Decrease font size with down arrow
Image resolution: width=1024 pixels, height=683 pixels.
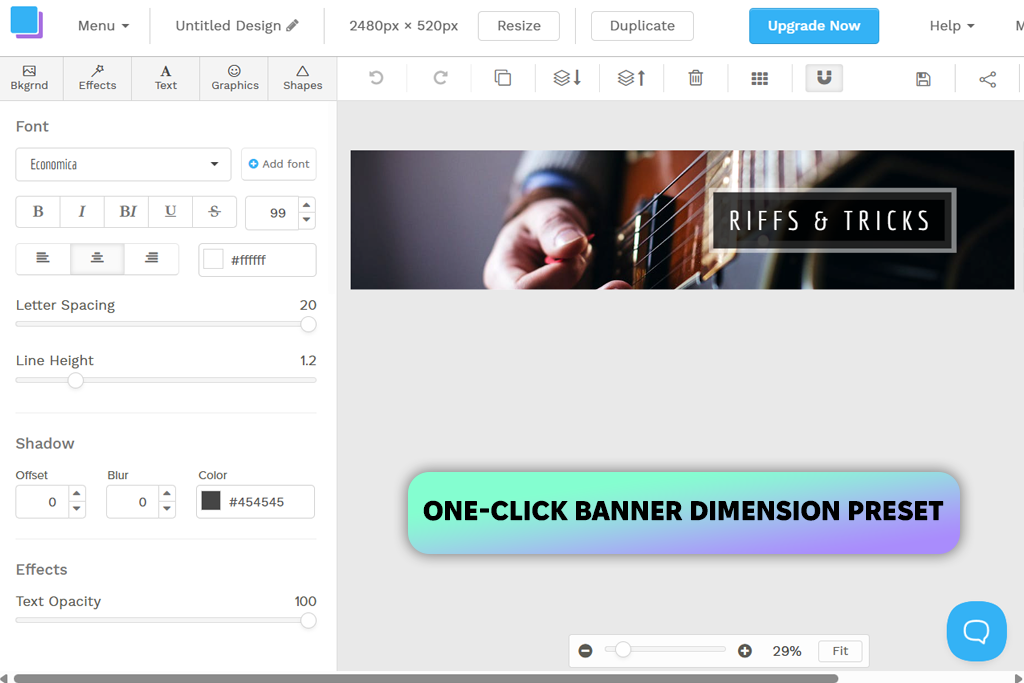point(306,220)
